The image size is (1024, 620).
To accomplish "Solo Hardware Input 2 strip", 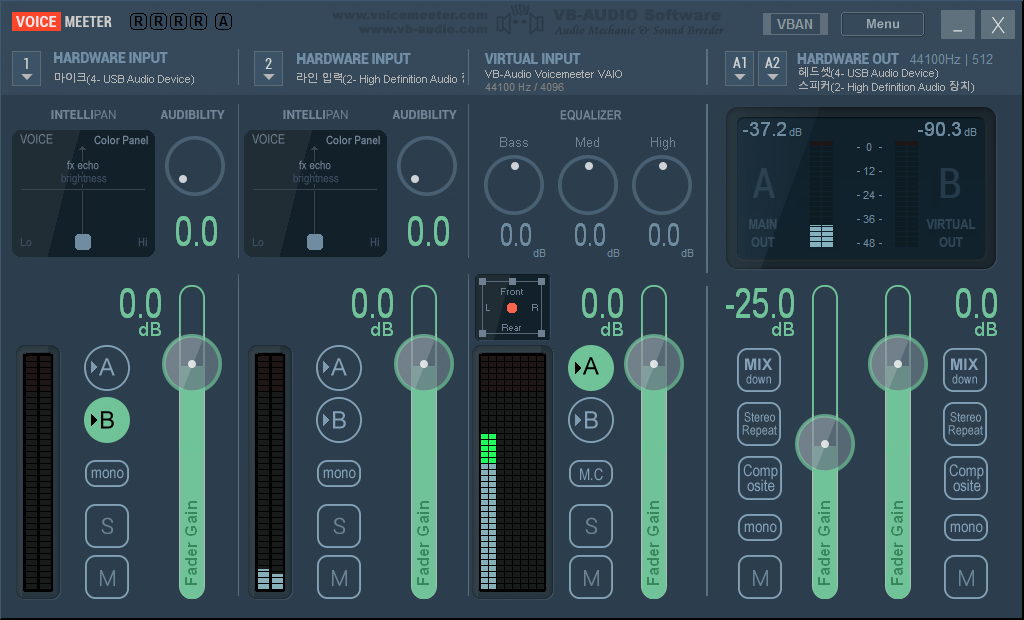I will [338, 526].
